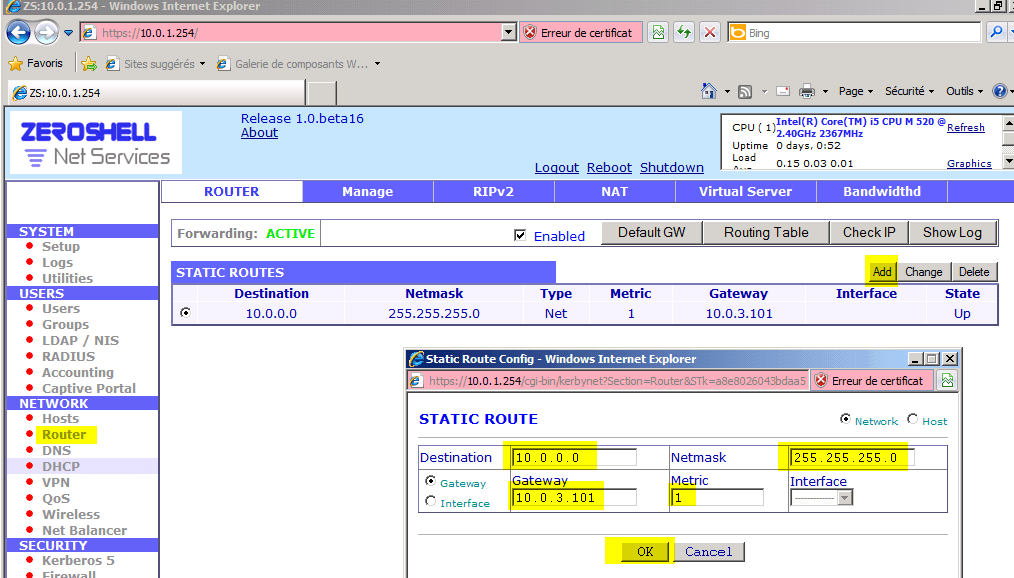Stop loading with the red X icon
1014x578 pixels.
pos(710,32)
